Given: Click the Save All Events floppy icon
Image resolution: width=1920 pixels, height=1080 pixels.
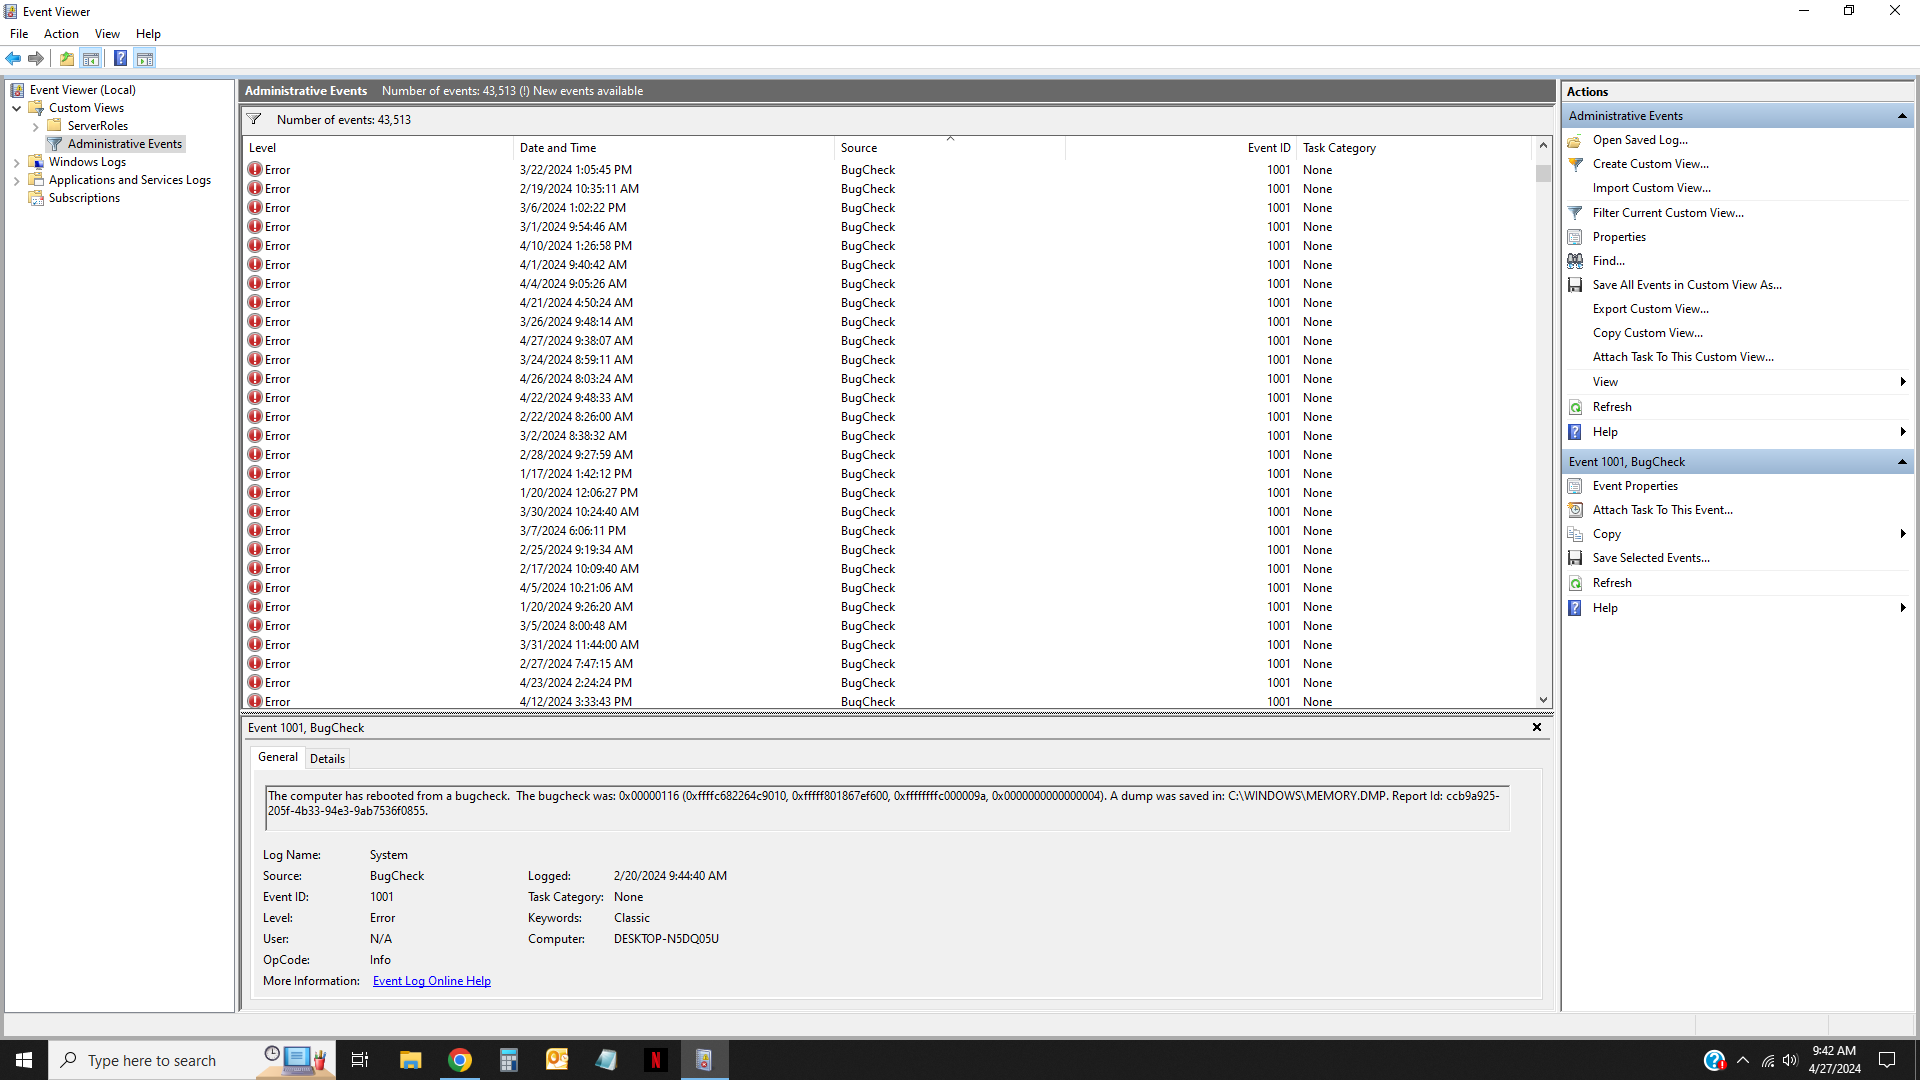Looking at the screenshot, I should 1575,285.
